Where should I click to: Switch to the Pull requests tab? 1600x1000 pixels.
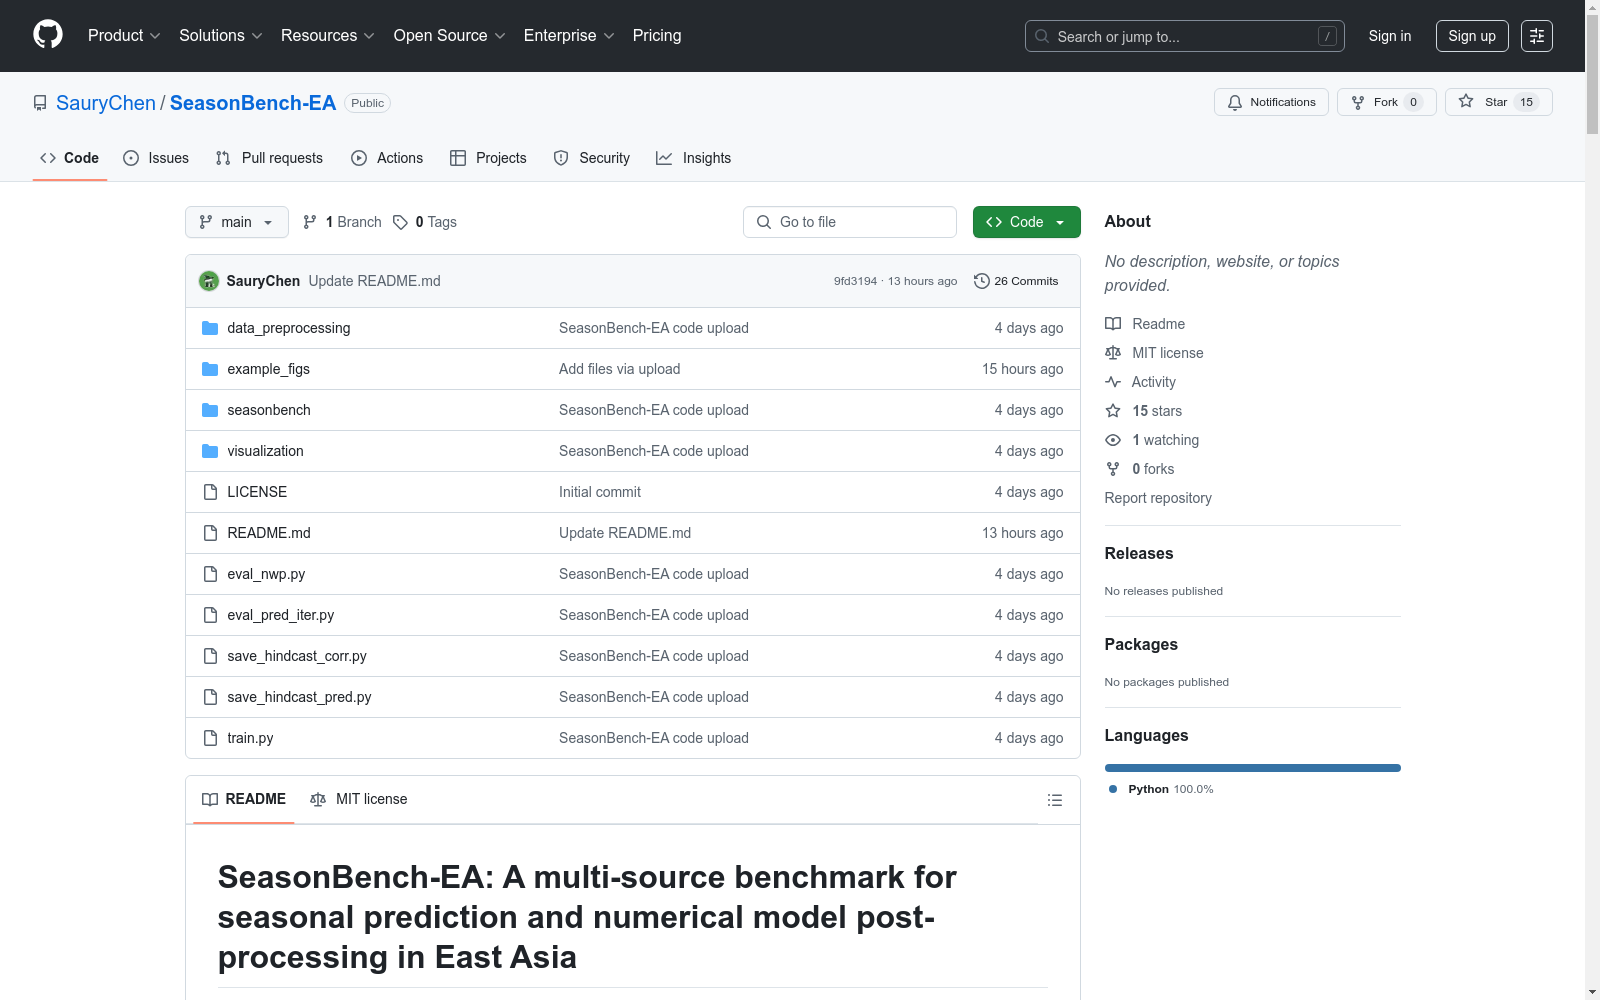pos(269,158)
